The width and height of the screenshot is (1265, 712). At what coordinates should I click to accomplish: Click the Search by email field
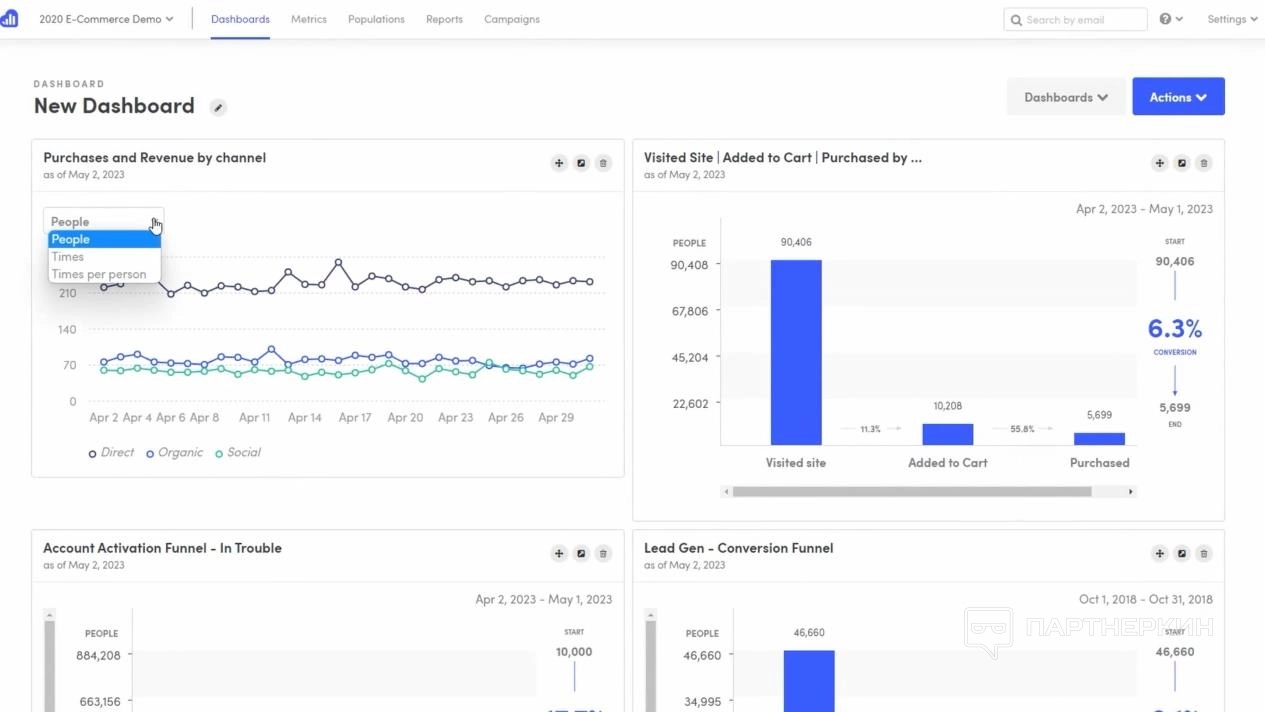point(1083,20)
